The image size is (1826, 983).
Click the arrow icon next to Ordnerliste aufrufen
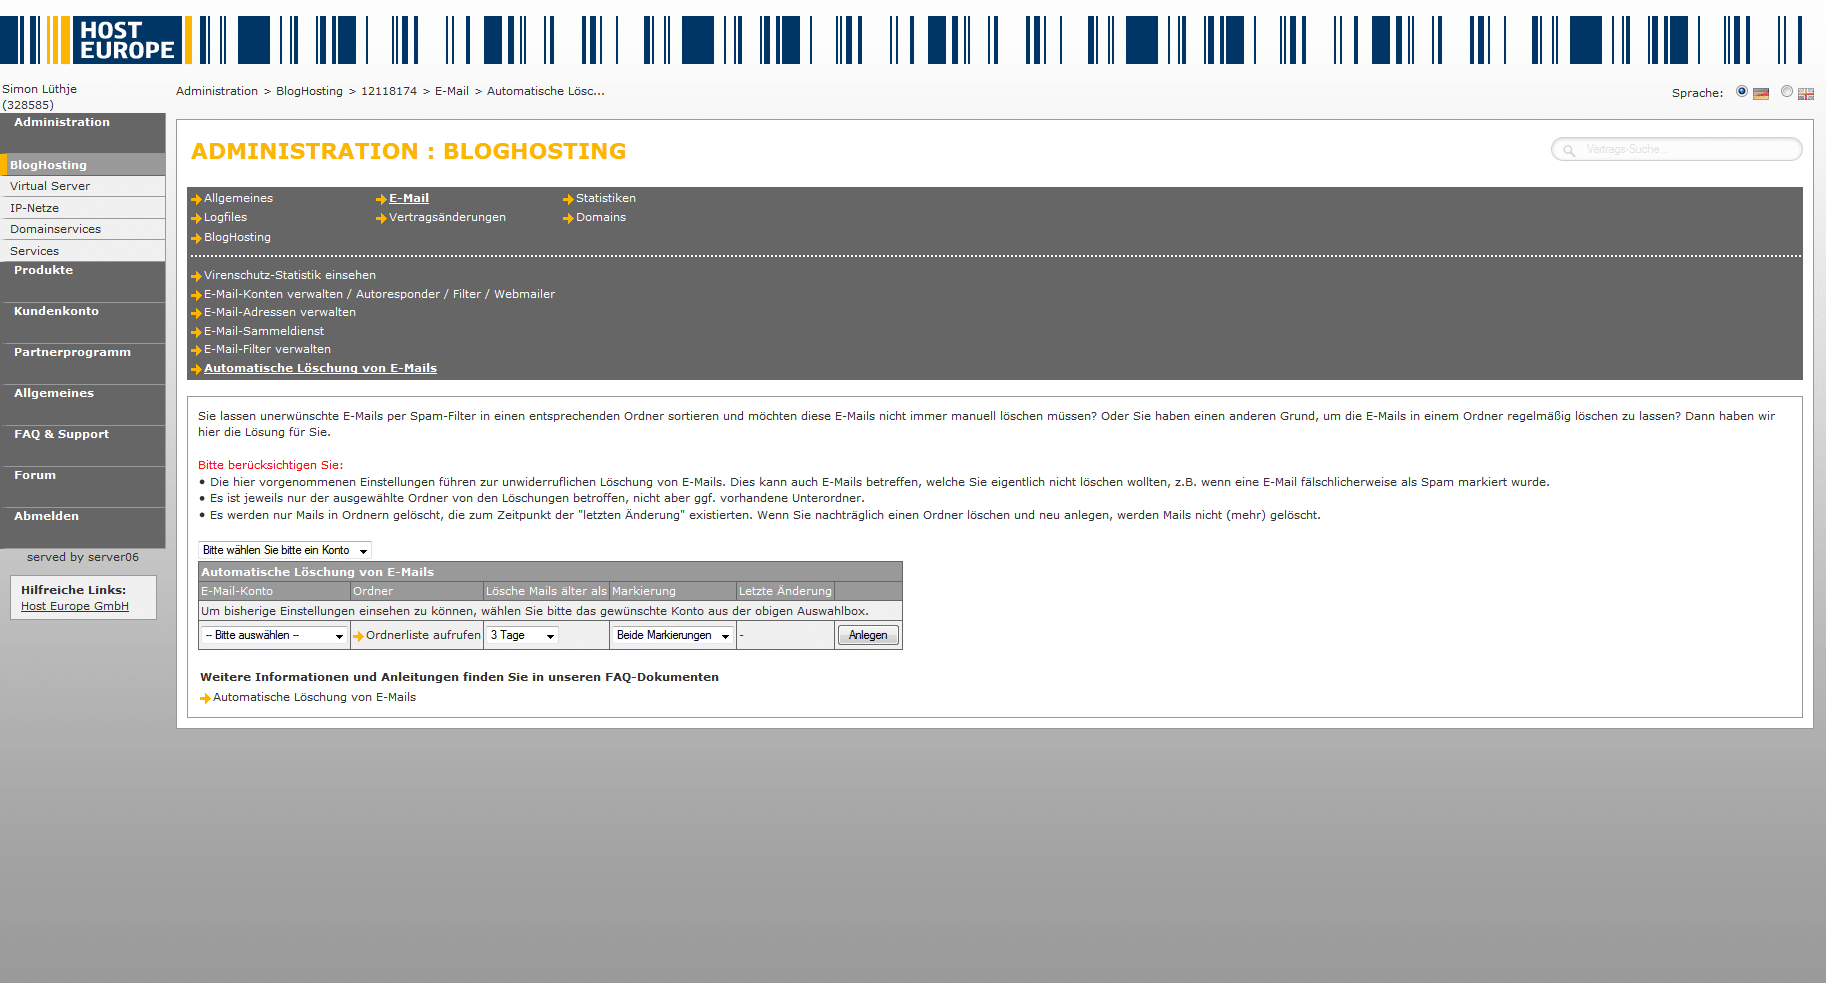pos(358,636)
